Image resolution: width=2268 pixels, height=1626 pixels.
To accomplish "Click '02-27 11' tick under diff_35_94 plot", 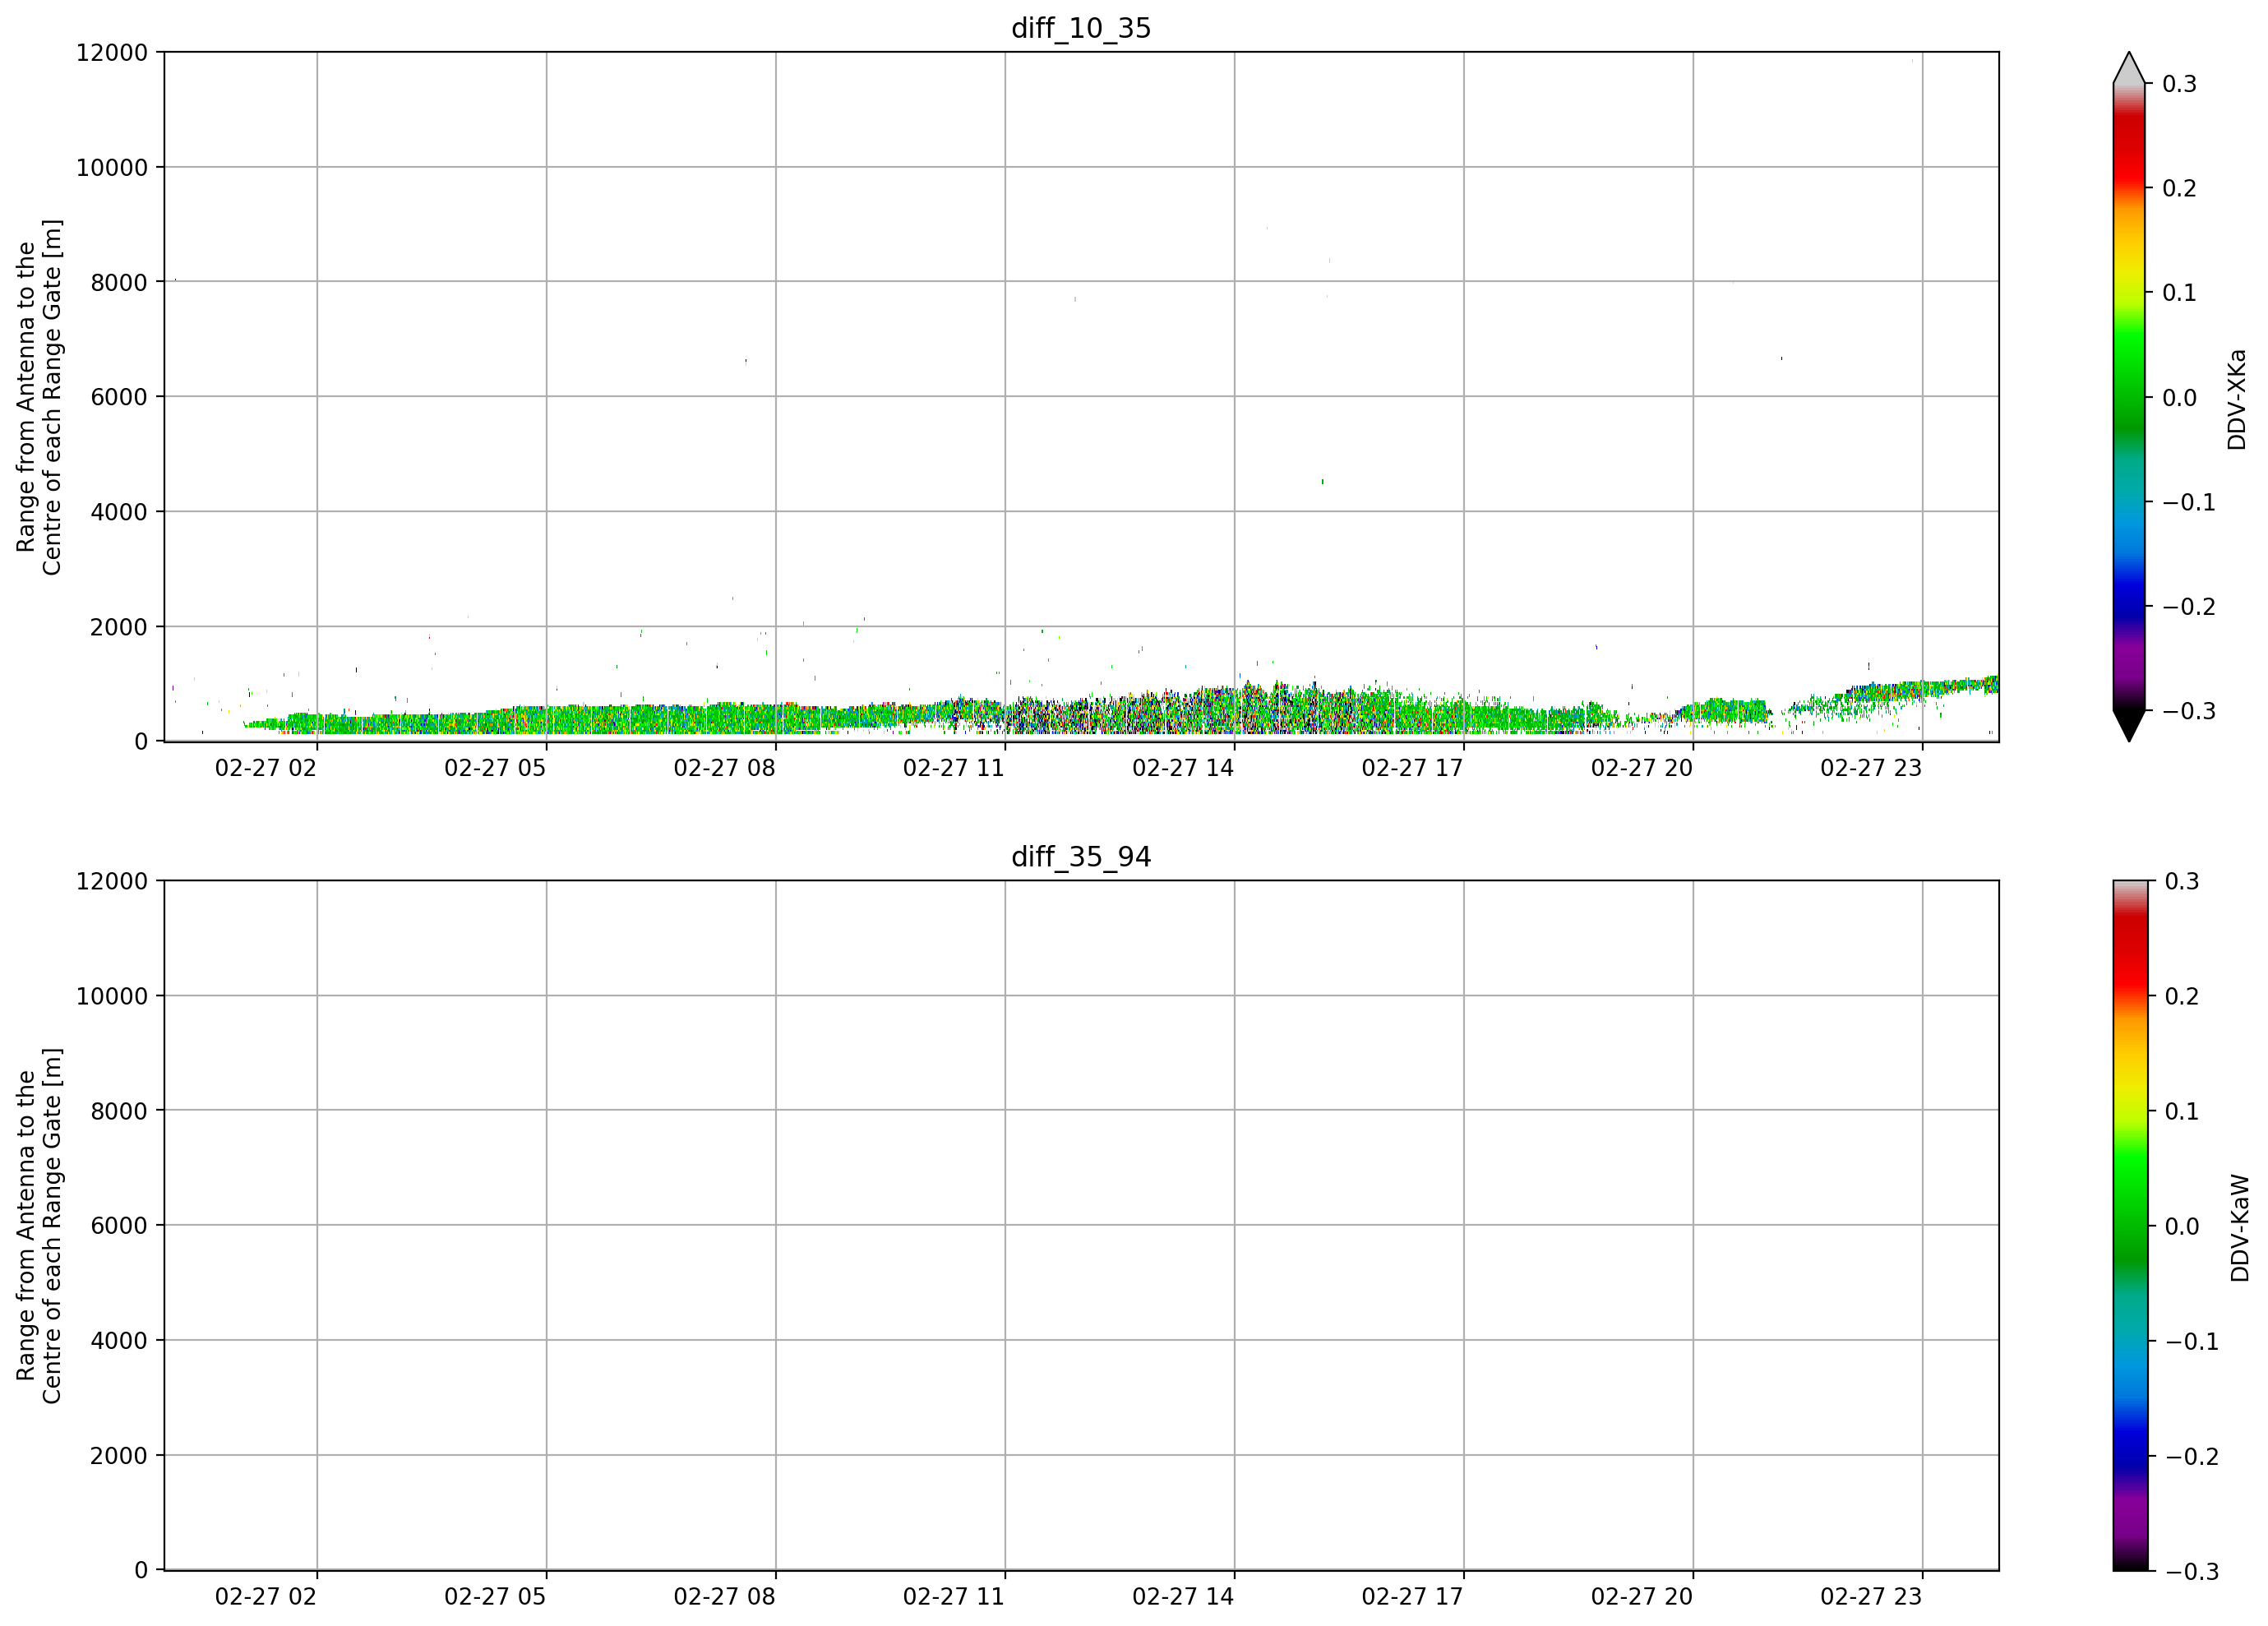I will click(954, 1597).
